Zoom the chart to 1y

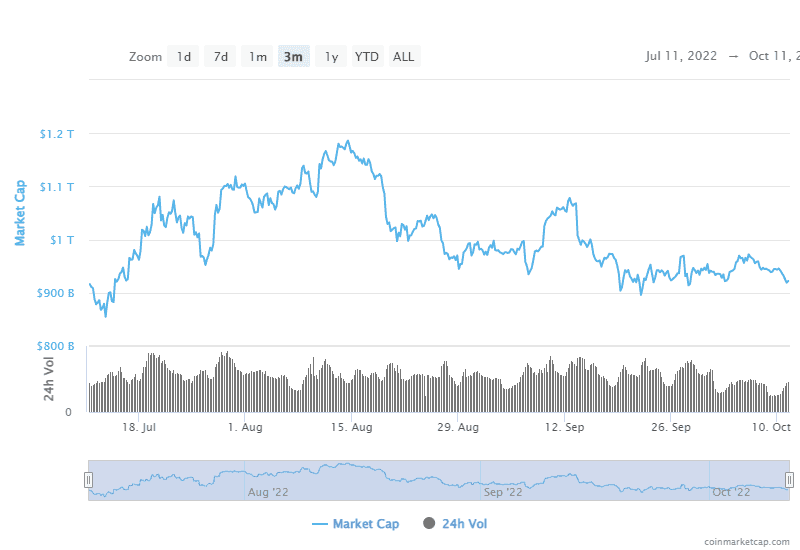point(331,57)
